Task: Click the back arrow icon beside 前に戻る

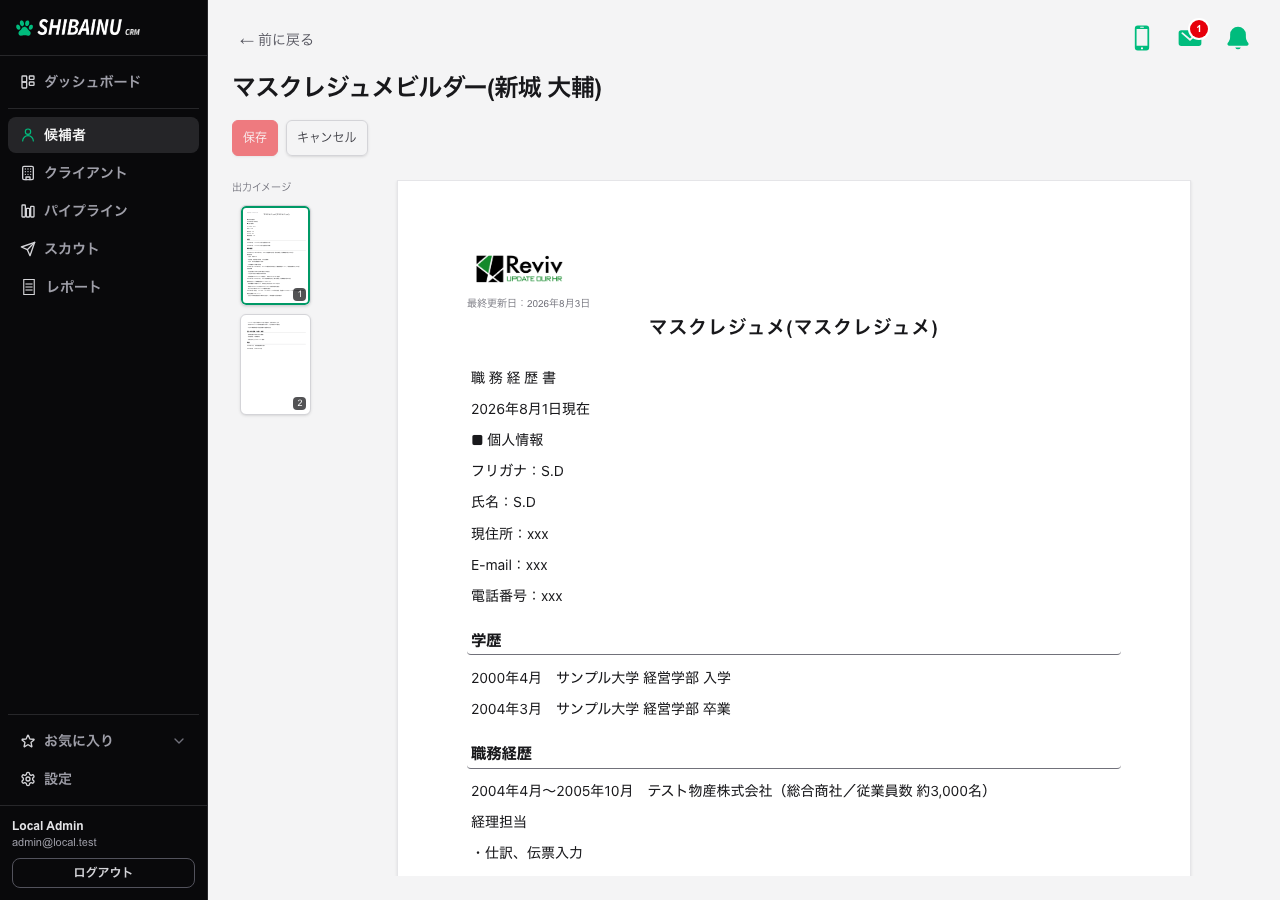Action: [x=246, y=40]
